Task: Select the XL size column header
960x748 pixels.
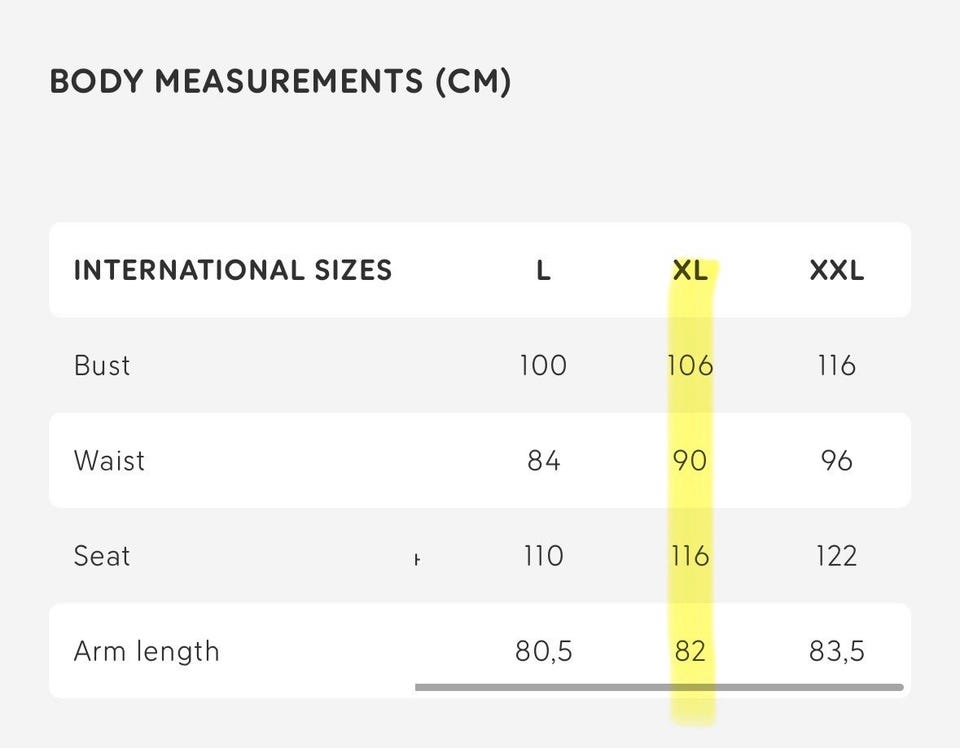Action: point(689,270)
